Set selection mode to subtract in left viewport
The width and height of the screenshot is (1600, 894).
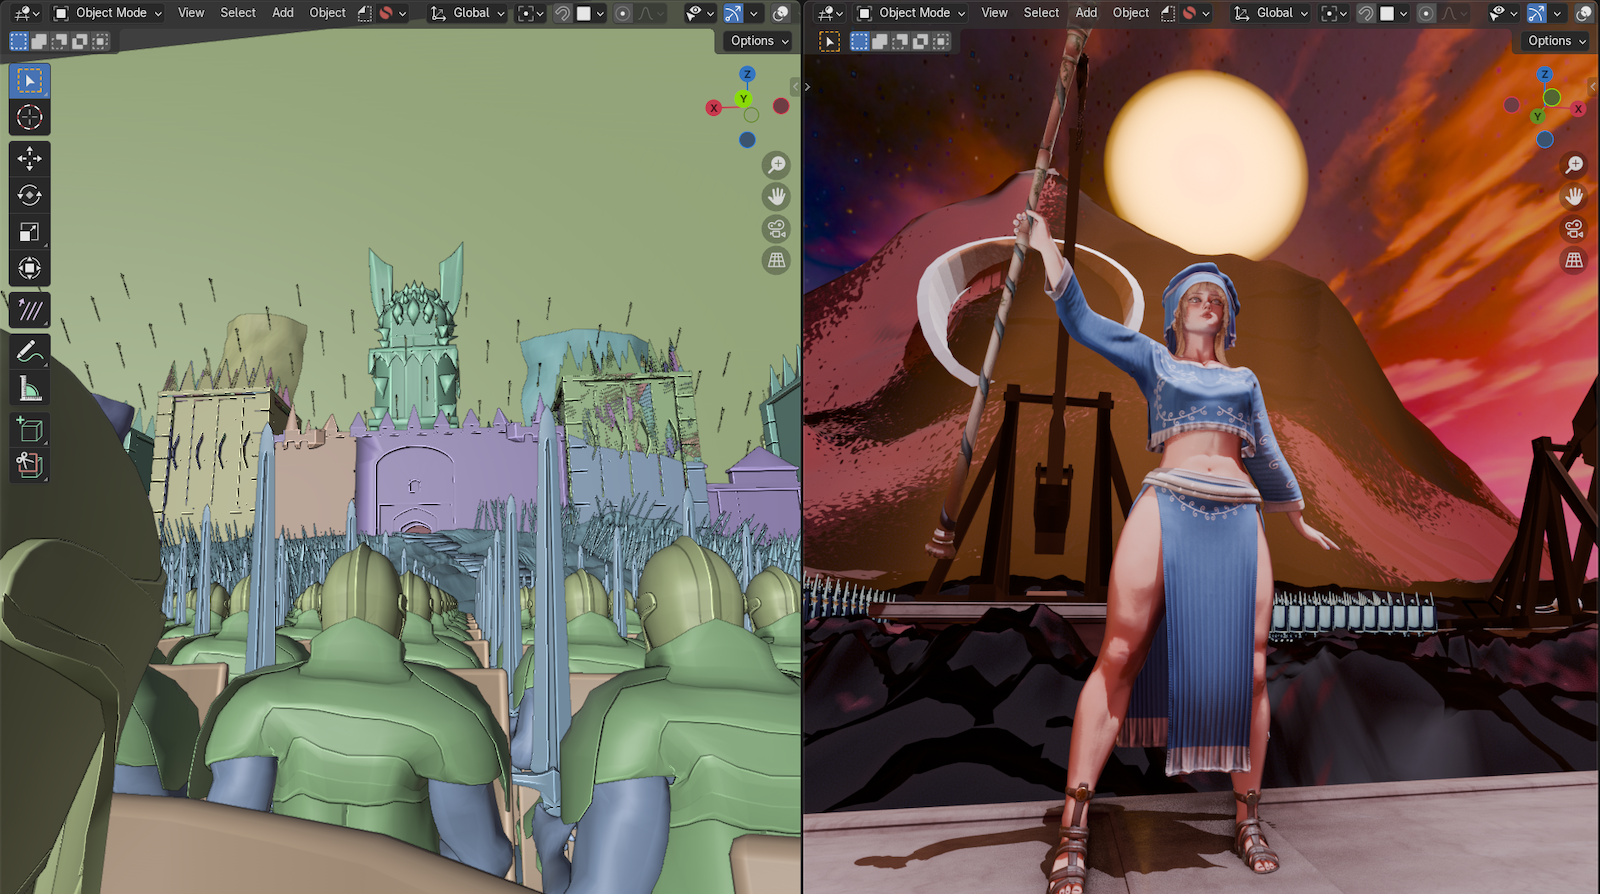pyautogui.click(x=60, y=41)
